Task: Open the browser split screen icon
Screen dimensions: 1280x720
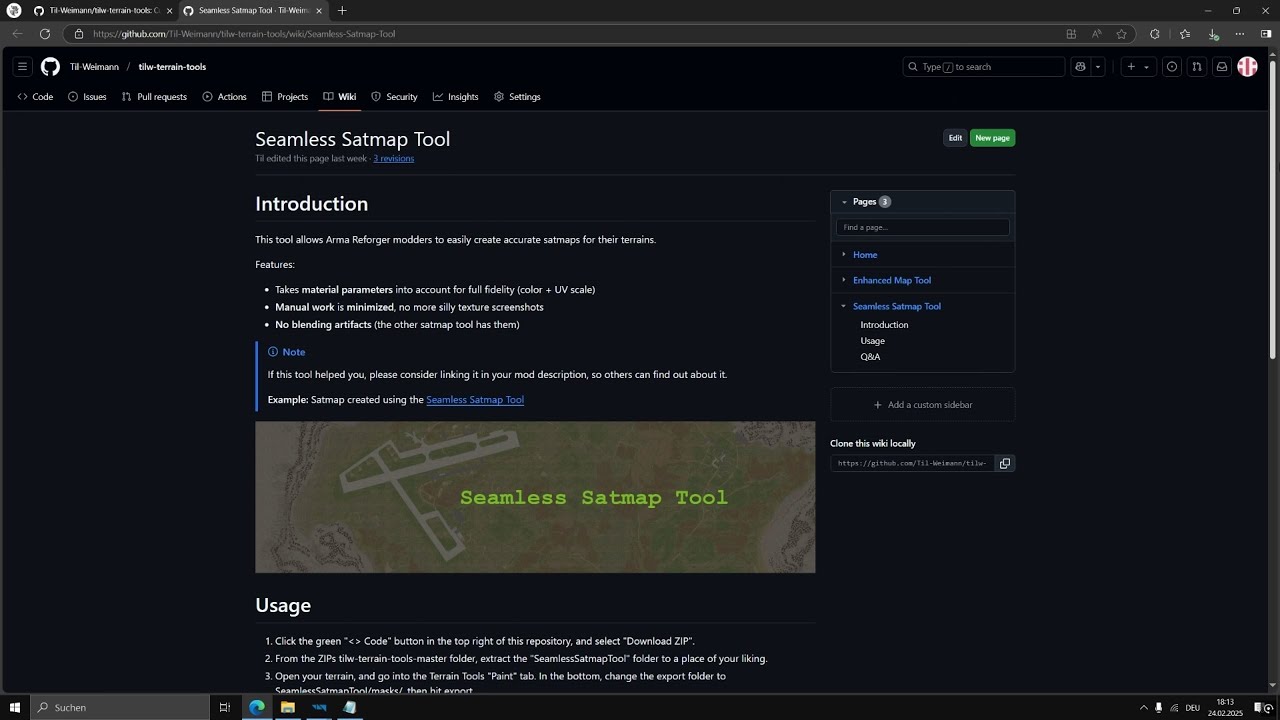Action: 1071,34
